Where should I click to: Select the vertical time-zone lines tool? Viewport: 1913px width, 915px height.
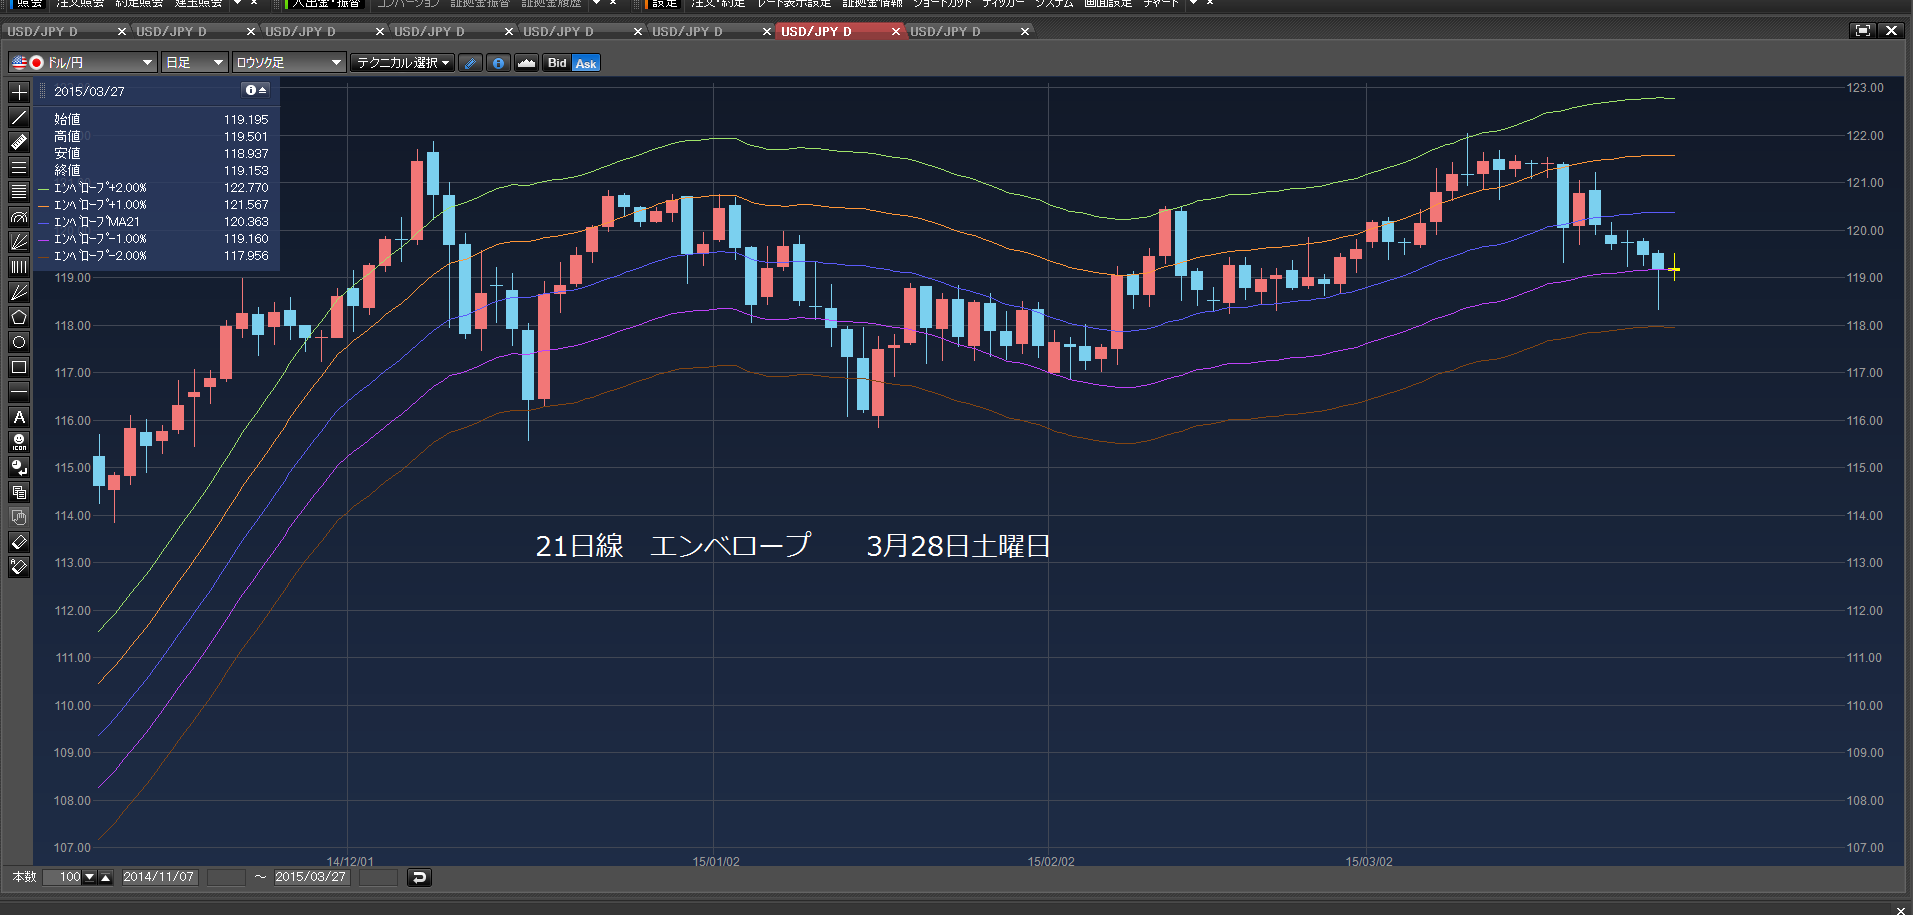(19, 267)
